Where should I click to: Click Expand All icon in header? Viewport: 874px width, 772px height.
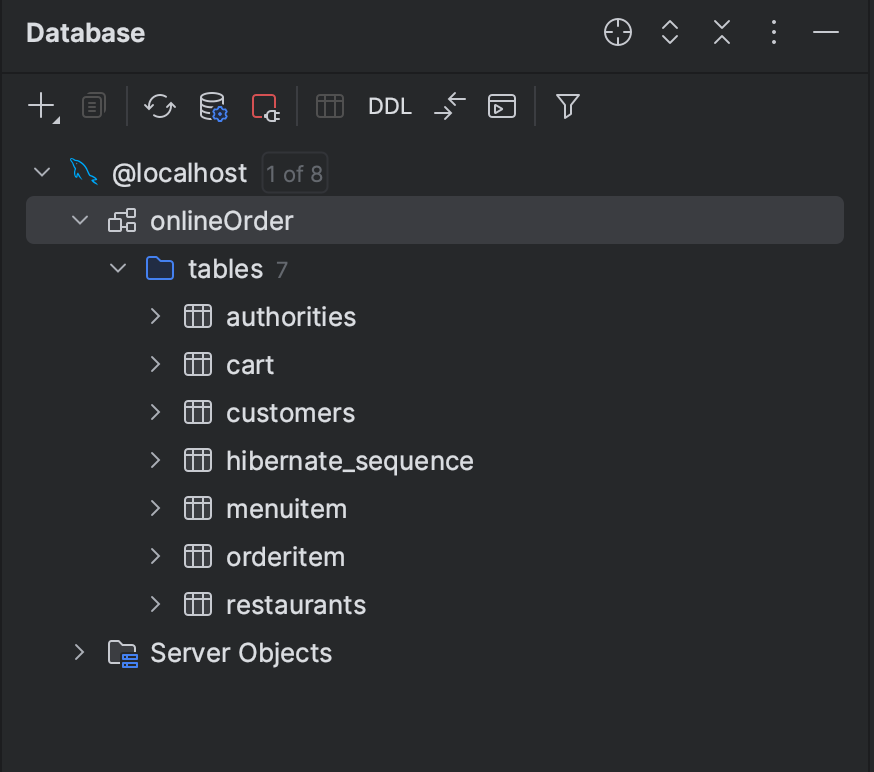tap(670, 33)
